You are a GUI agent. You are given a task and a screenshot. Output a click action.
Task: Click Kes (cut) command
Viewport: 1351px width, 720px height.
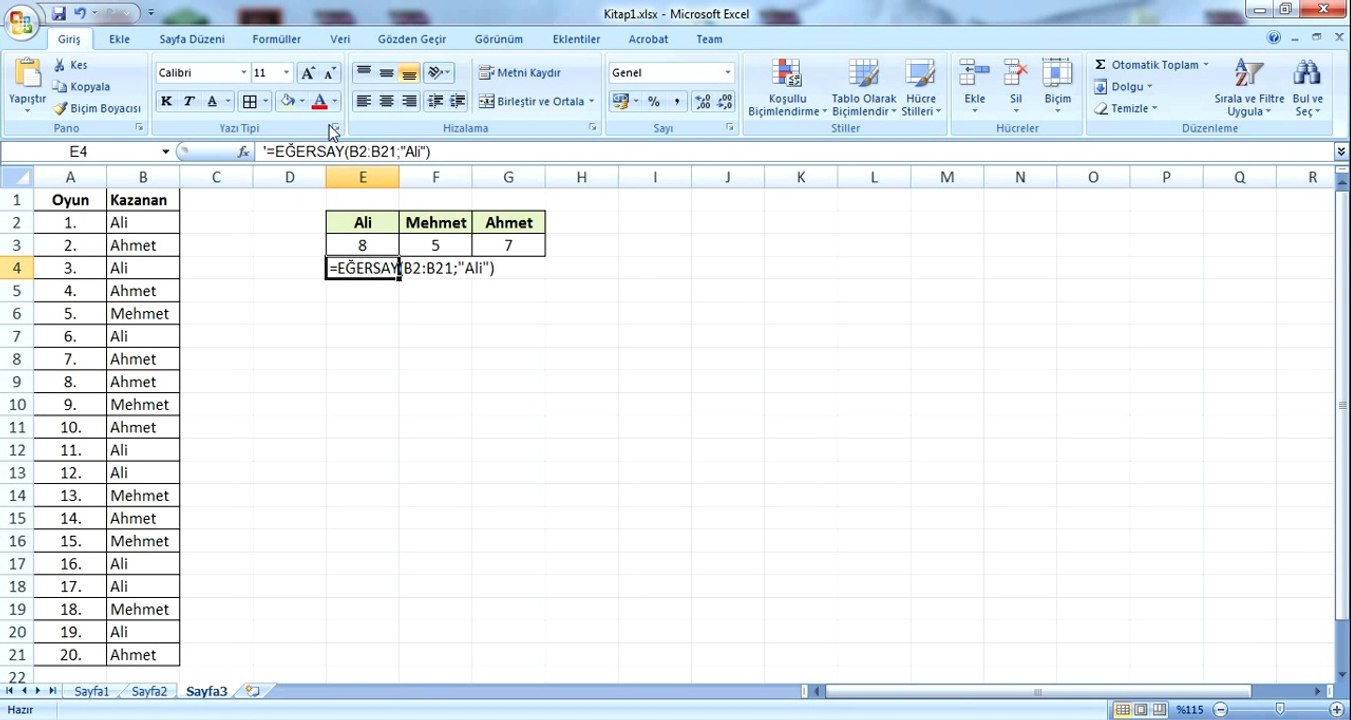tap(71, 65)
